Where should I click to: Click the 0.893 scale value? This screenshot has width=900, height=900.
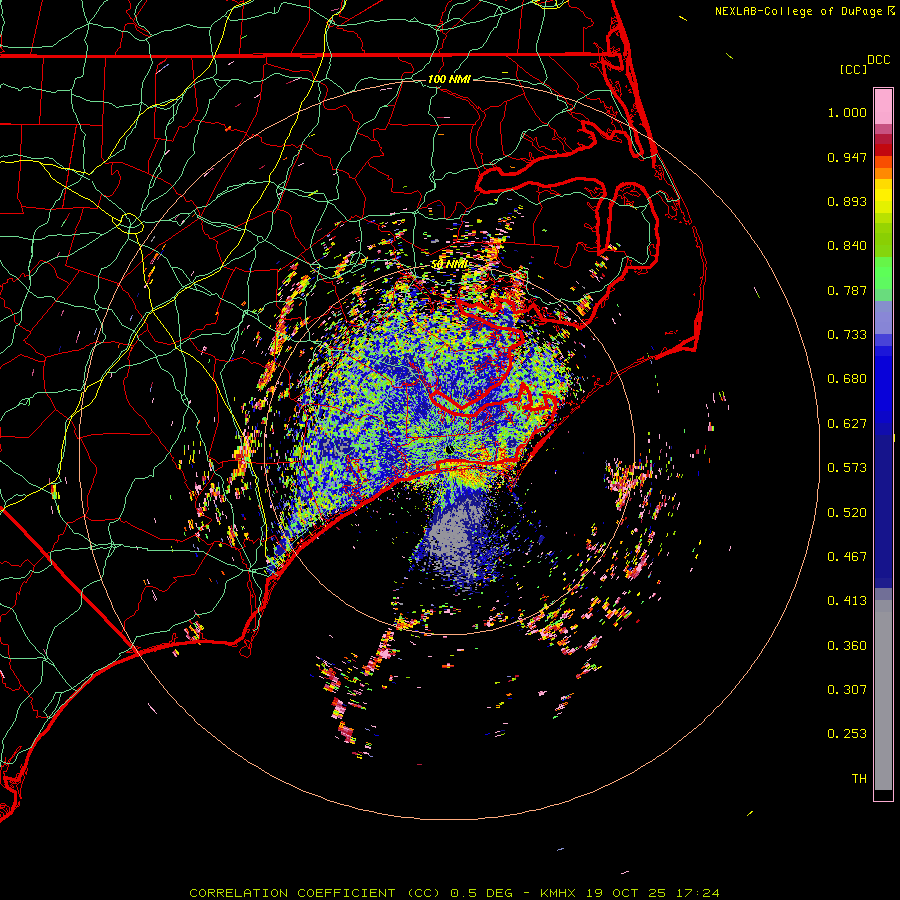pos(847,201)
